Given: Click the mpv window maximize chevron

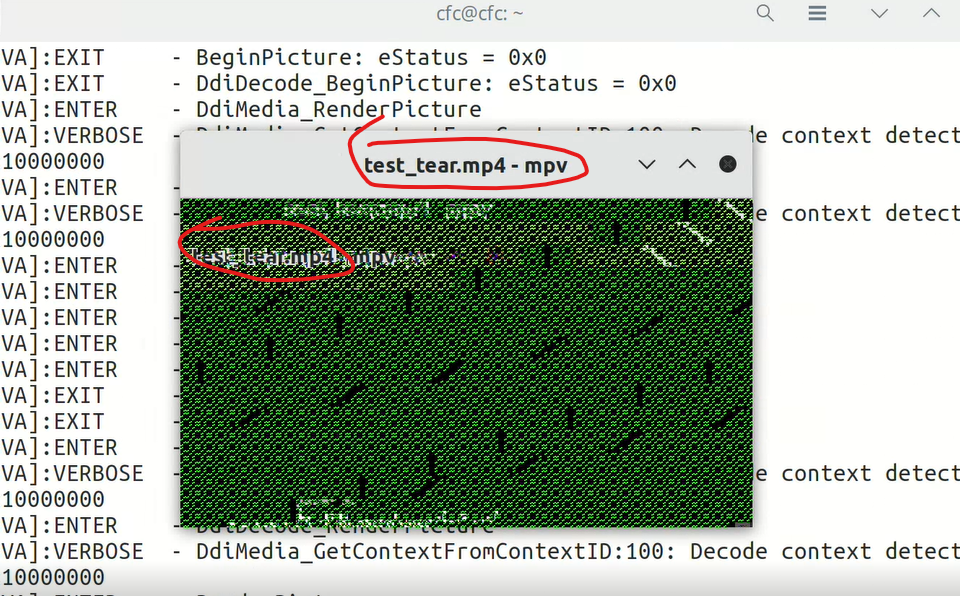Looking at the screenshot, I should point(687,164).
